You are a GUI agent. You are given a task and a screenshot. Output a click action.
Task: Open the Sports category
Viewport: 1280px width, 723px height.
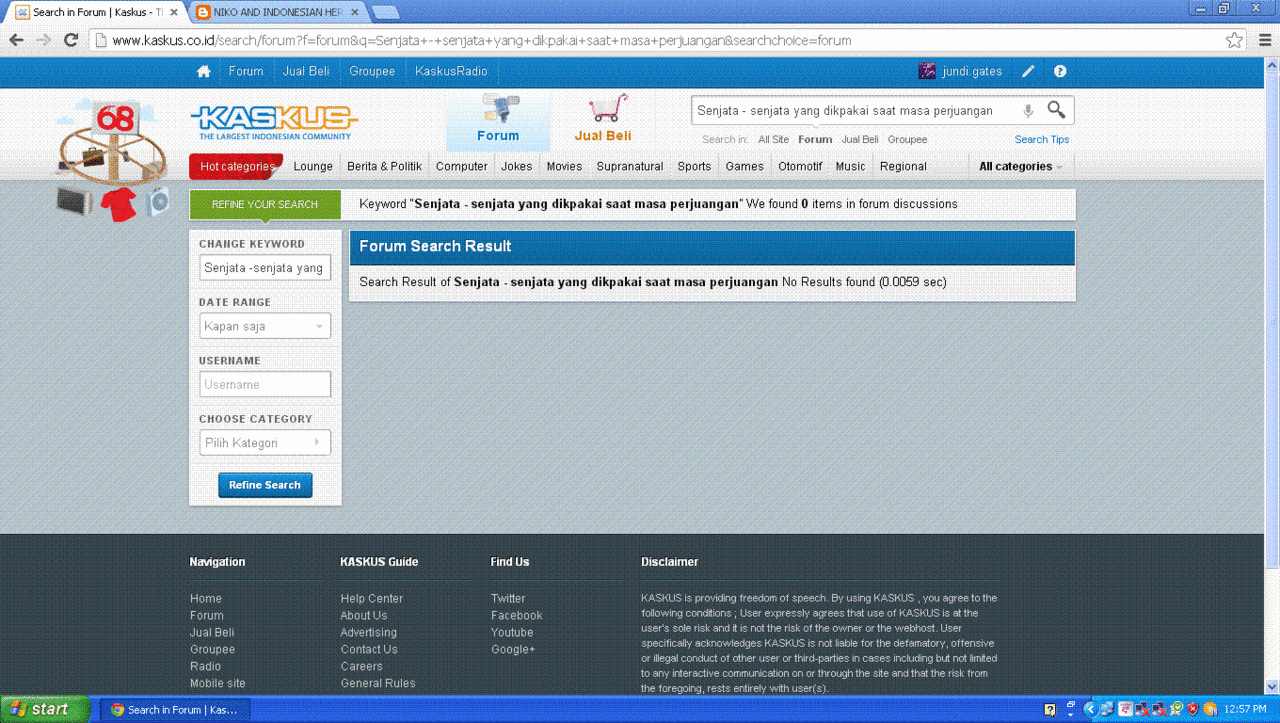click(694, 167)
